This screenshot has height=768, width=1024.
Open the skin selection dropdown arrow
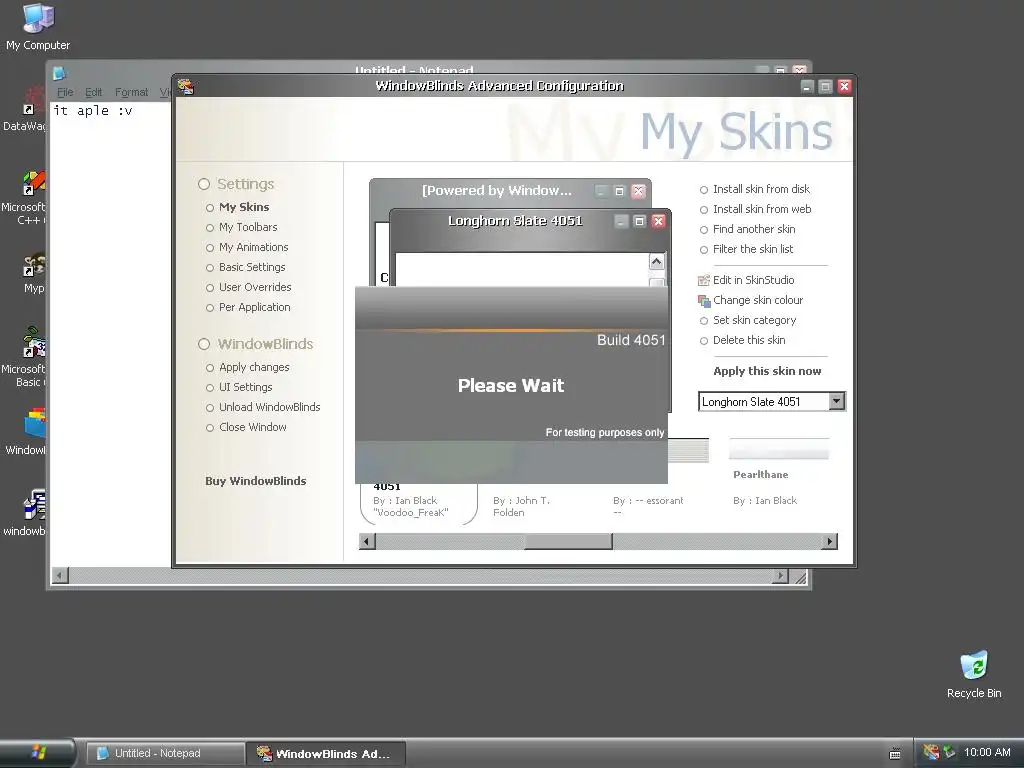837,401
